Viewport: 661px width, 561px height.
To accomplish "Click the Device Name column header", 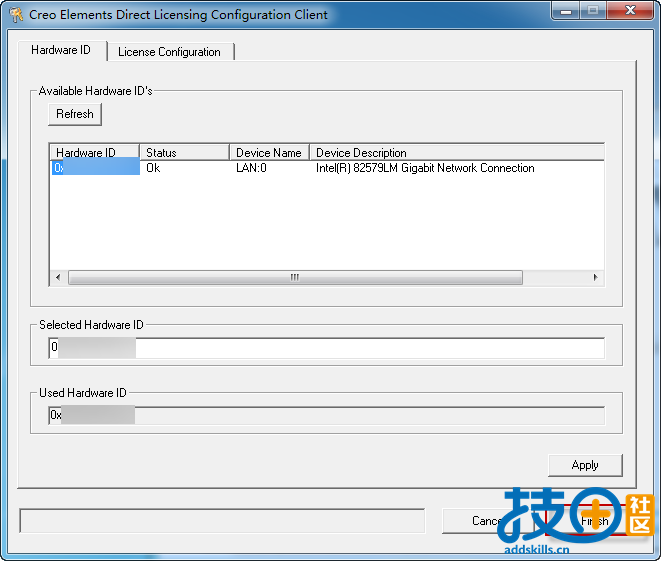I will 269,153.
